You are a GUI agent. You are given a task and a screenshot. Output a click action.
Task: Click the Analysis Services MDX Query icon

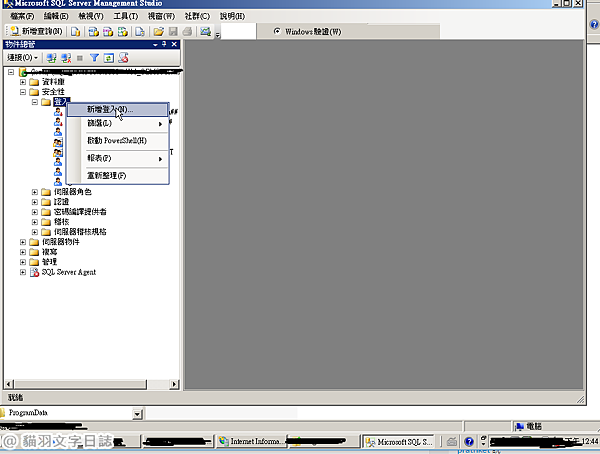click(x=93, y=31)
